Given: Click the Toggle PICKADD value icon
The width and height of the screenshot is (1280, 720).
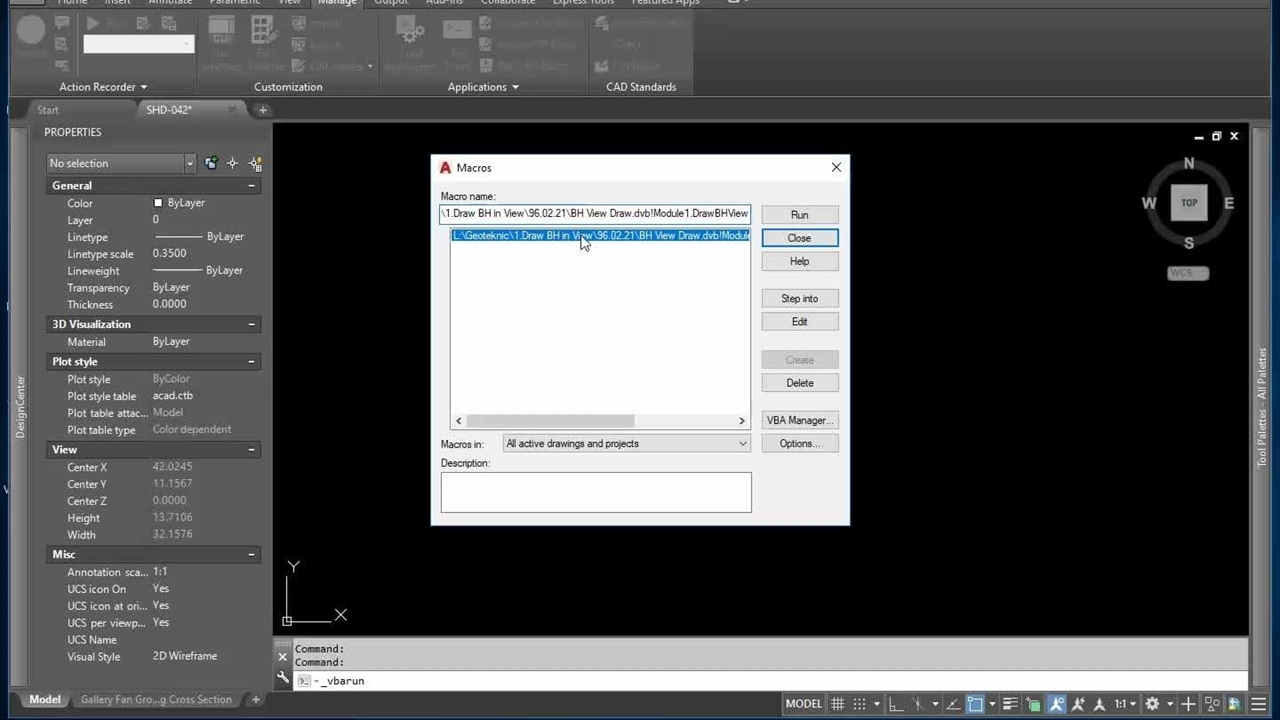Looking at the screenshot, I should (211, 163).
